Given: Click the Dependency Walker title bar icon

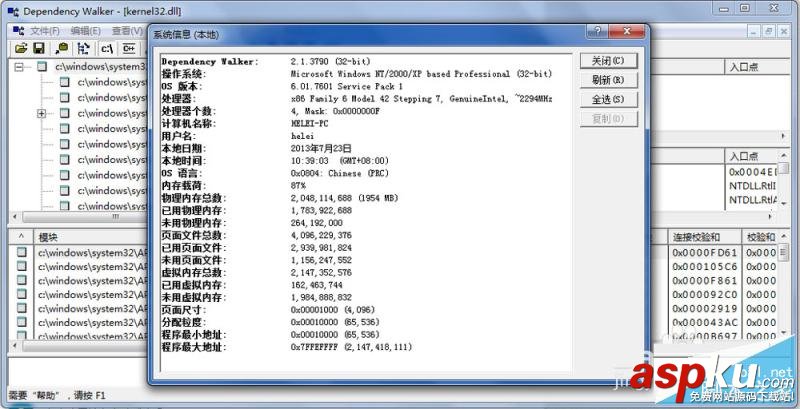Looking at the screenshot, I should [x=14, y=11].
